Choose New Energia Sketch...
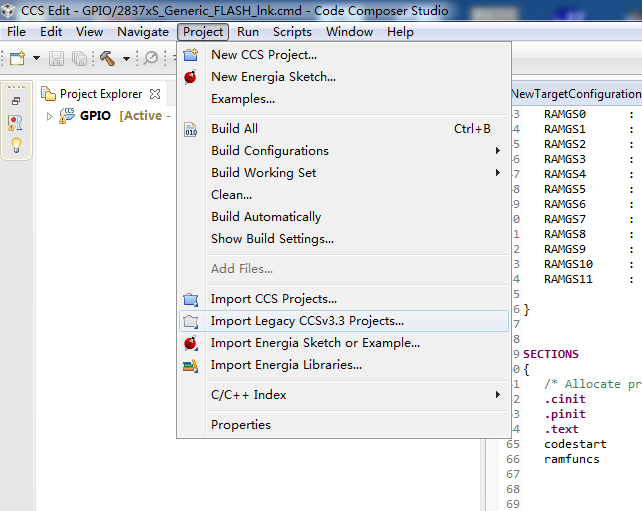The height and width of the screenshot is (511, 642). click(344, 77)
